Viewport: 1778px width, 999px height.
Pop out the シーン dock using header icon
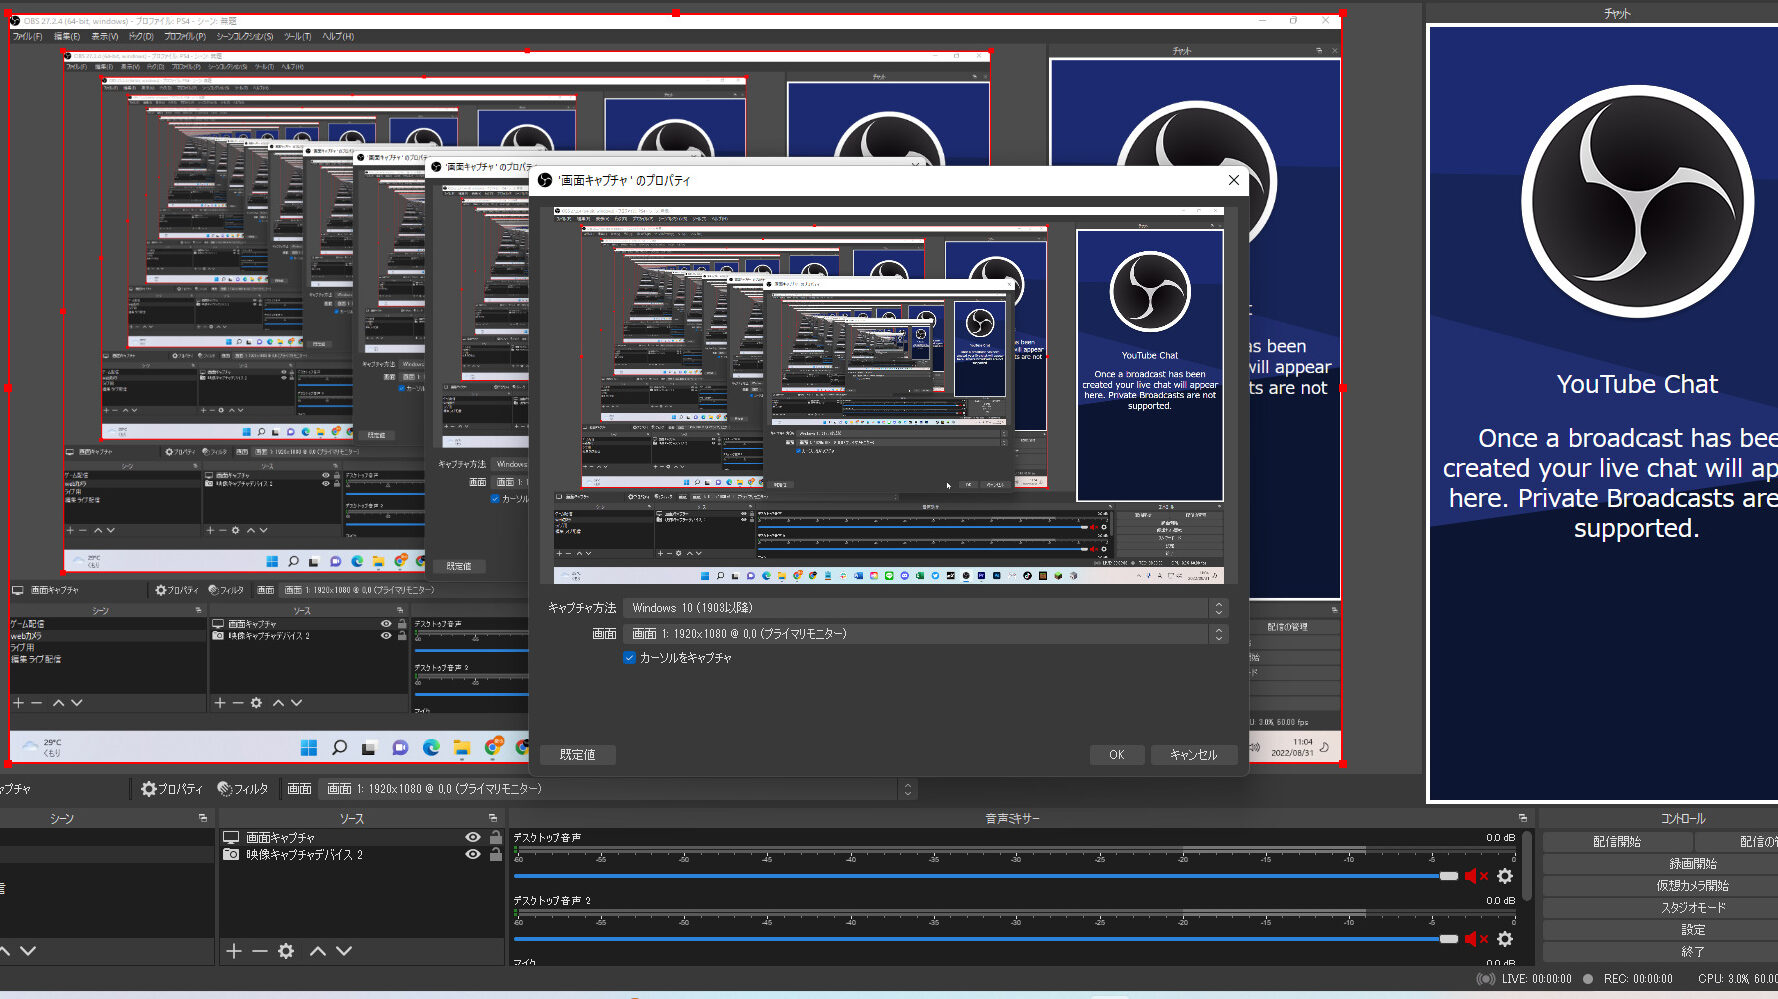(203, 818)
